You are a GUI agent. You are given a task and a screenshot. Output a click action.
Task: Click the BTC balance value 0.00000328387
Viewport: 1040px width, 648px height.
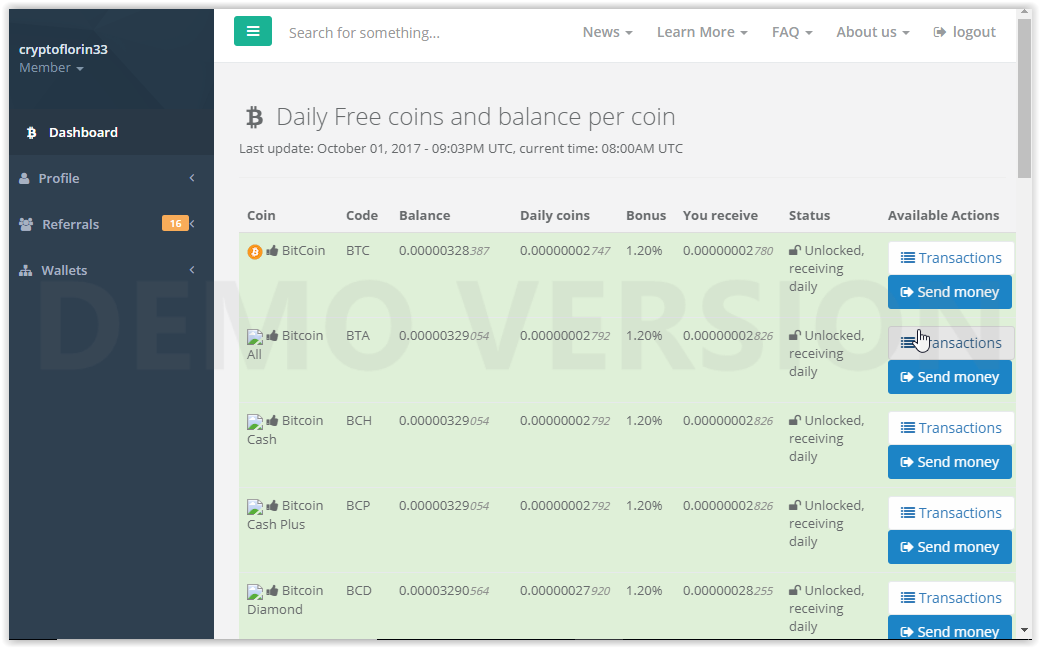(x=444, y=251)
